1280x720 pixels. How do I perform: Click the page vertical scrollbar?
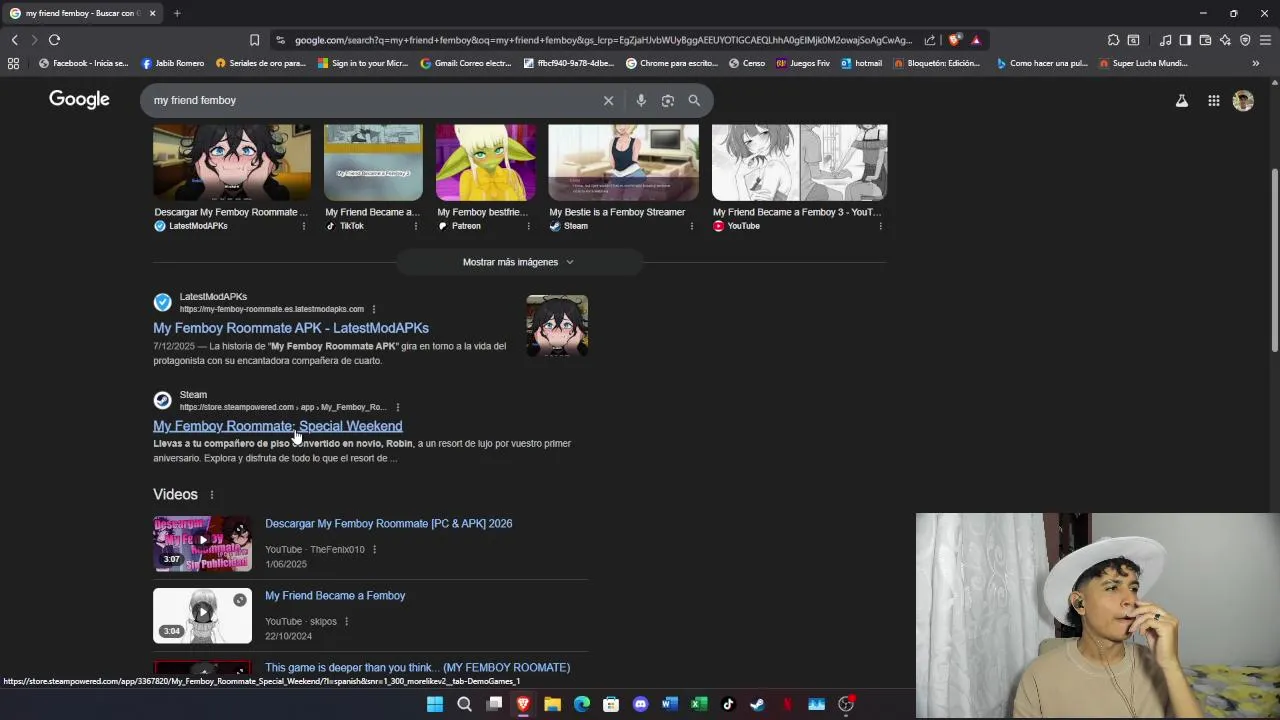[x=1274, y=260]
